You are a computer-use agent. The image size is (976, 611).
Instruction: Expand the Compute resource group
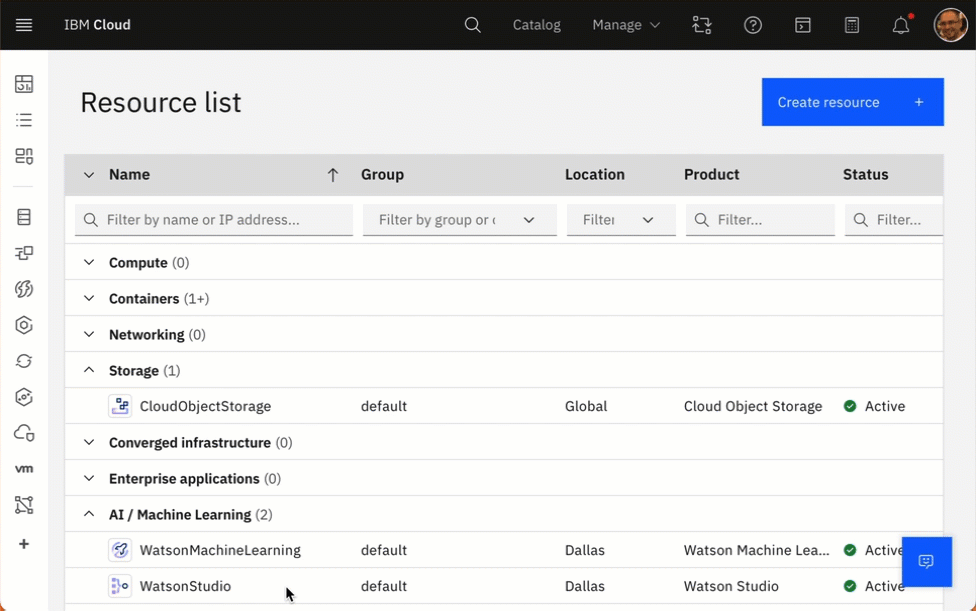[x=89, y=263]
